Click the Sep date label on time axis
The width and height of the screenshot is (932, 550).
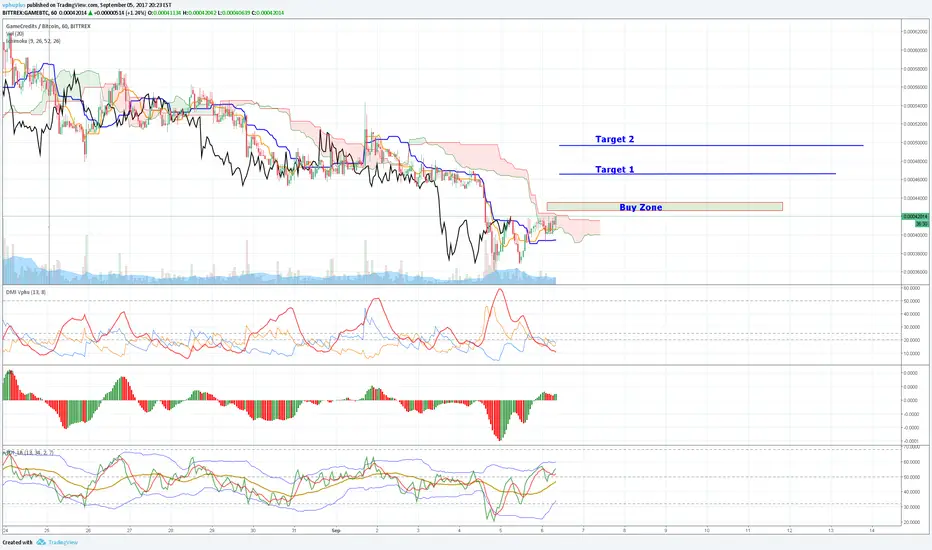pos(336,530)
